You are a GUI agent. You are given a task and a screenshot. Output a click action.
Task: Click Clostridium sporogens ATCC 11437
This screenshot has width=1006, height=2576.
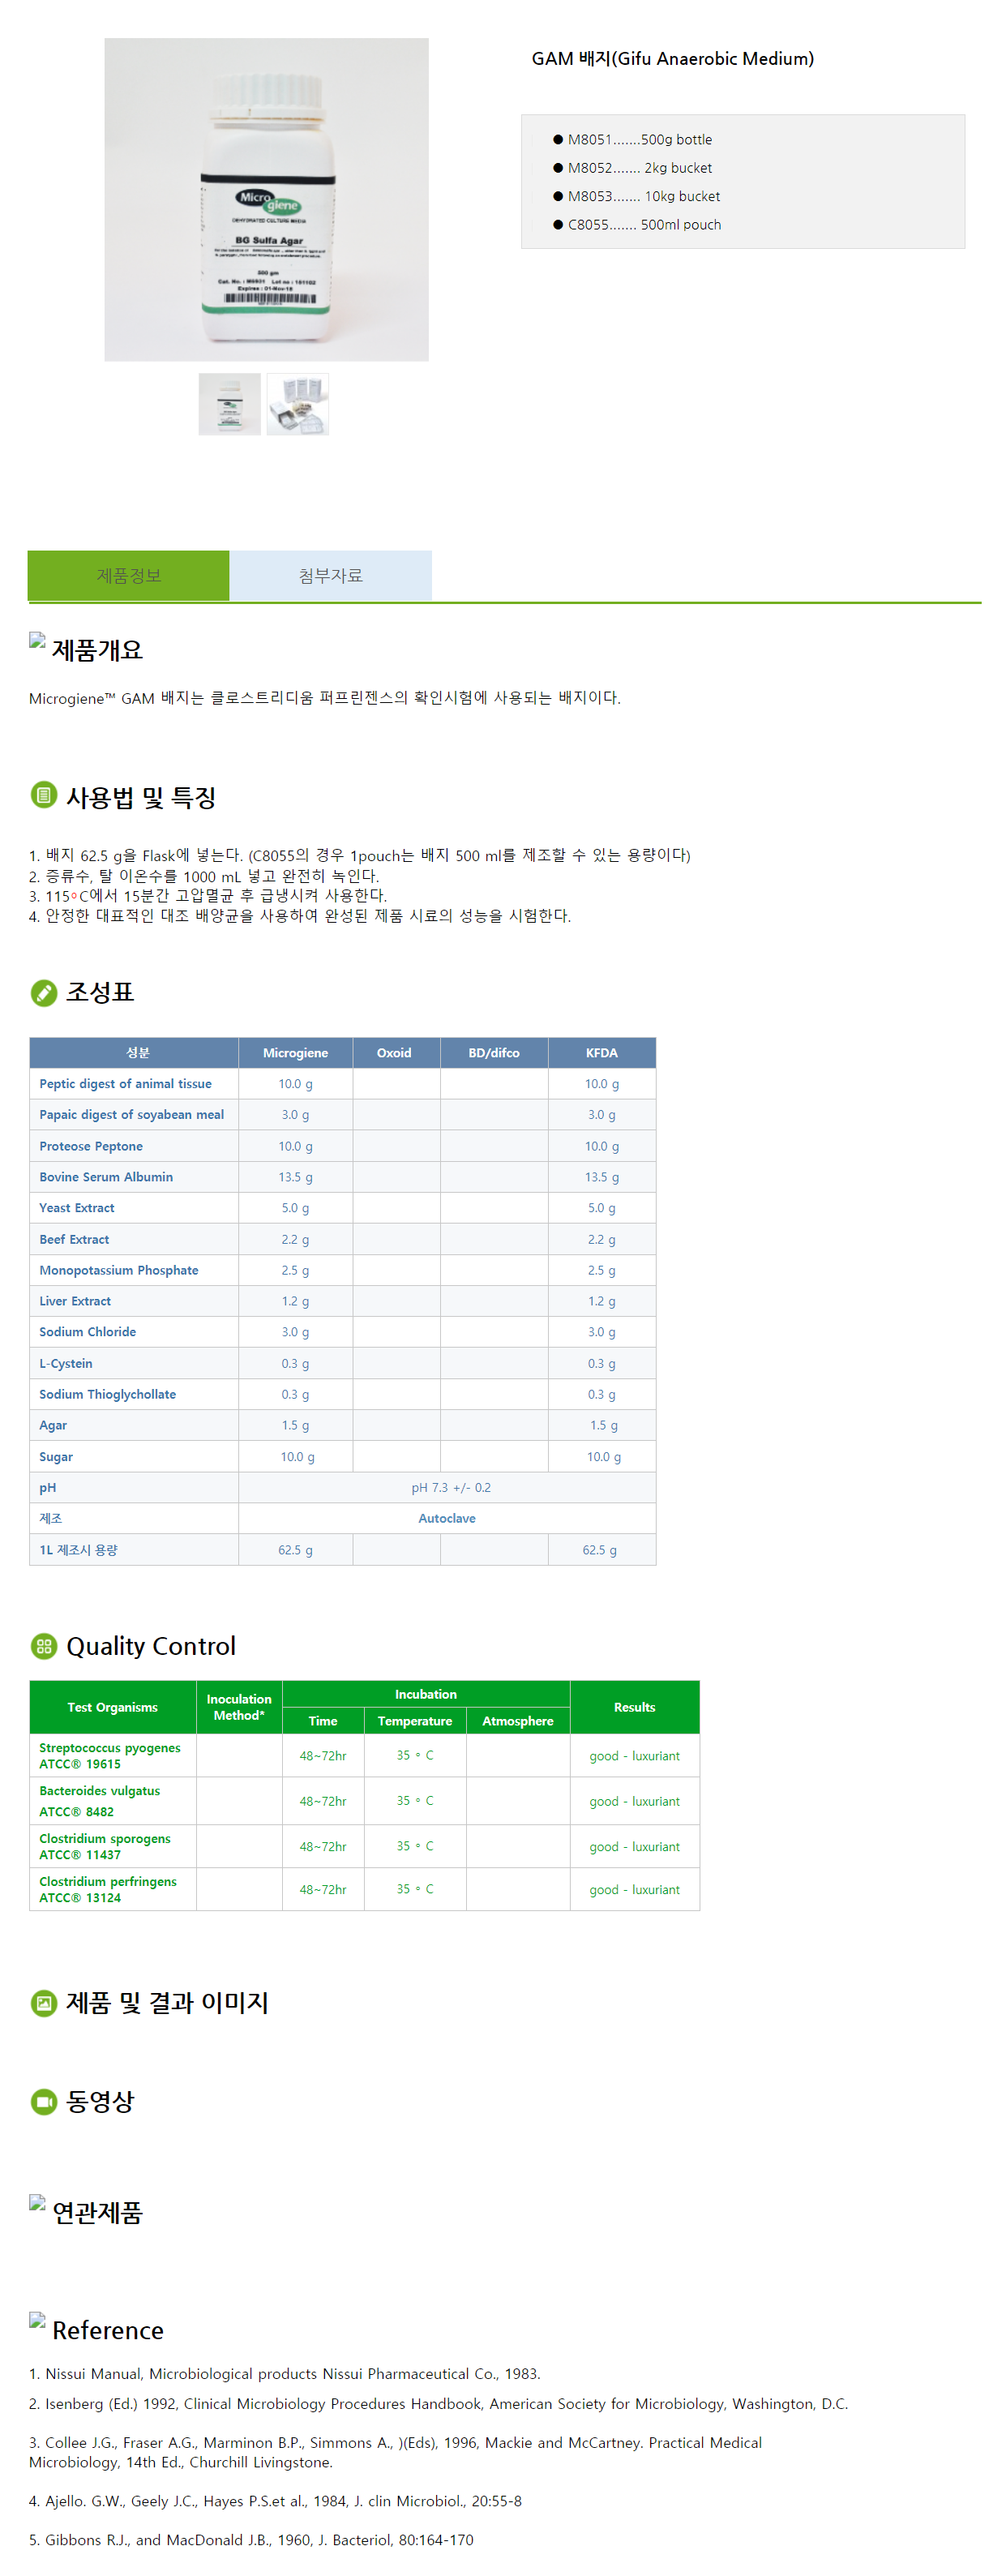click(105, 1846)
